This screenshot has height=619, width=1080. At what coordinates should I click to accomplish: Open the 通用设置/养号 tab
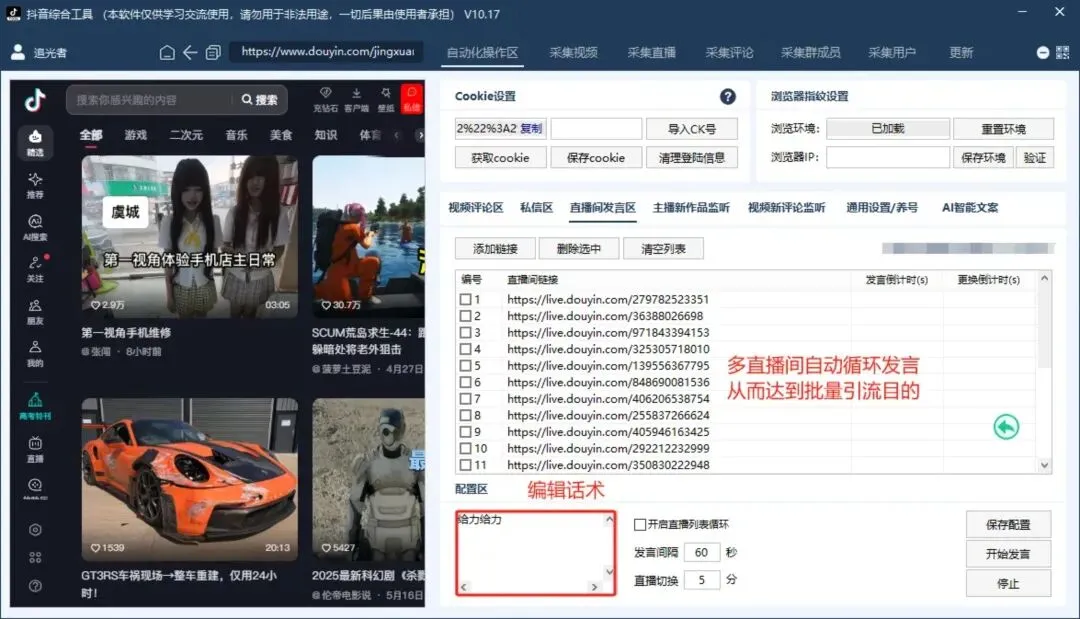(x=882, y=208)
